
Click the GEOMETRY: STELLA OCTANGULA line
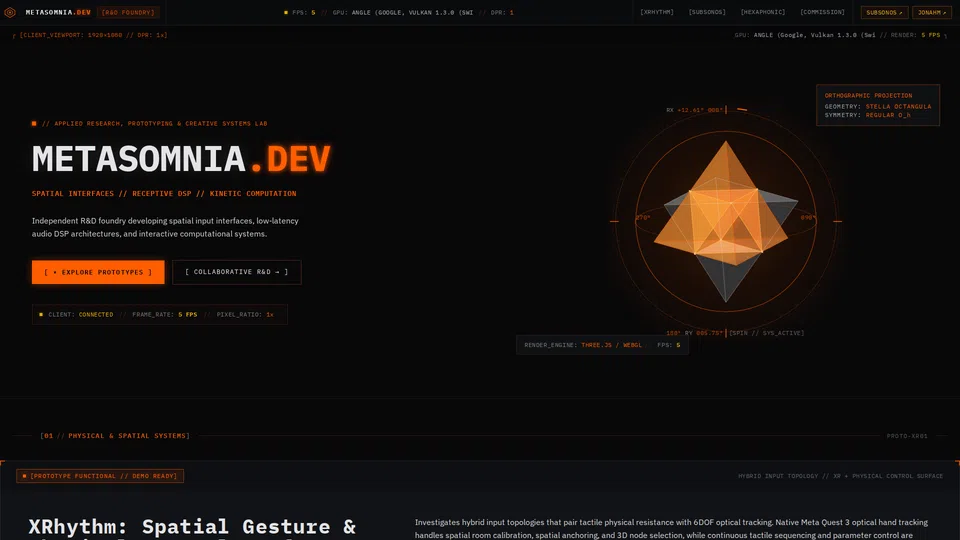pyautogui.click(x=878, y=107)
